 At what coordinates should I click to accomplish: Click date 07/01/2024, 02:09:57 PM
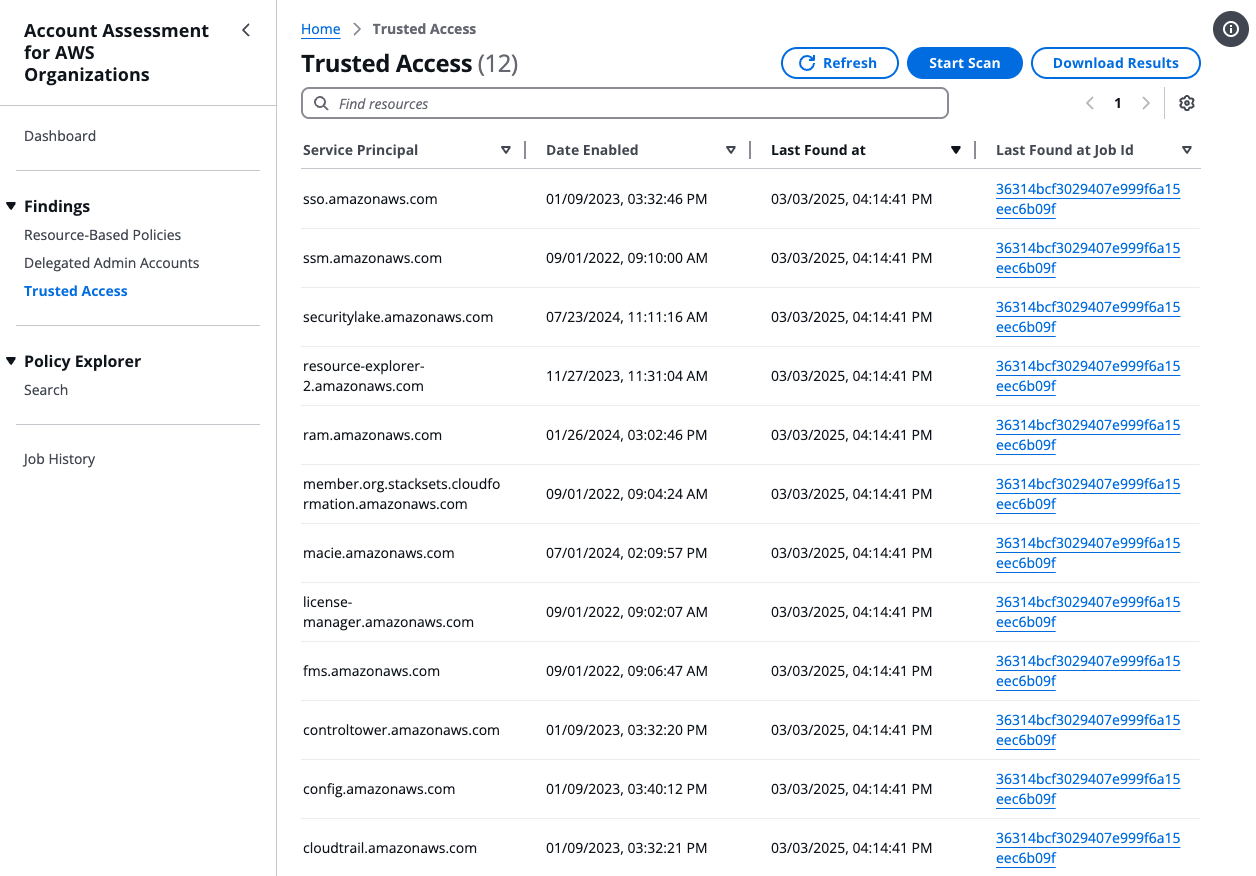click(x=627, y=553)
